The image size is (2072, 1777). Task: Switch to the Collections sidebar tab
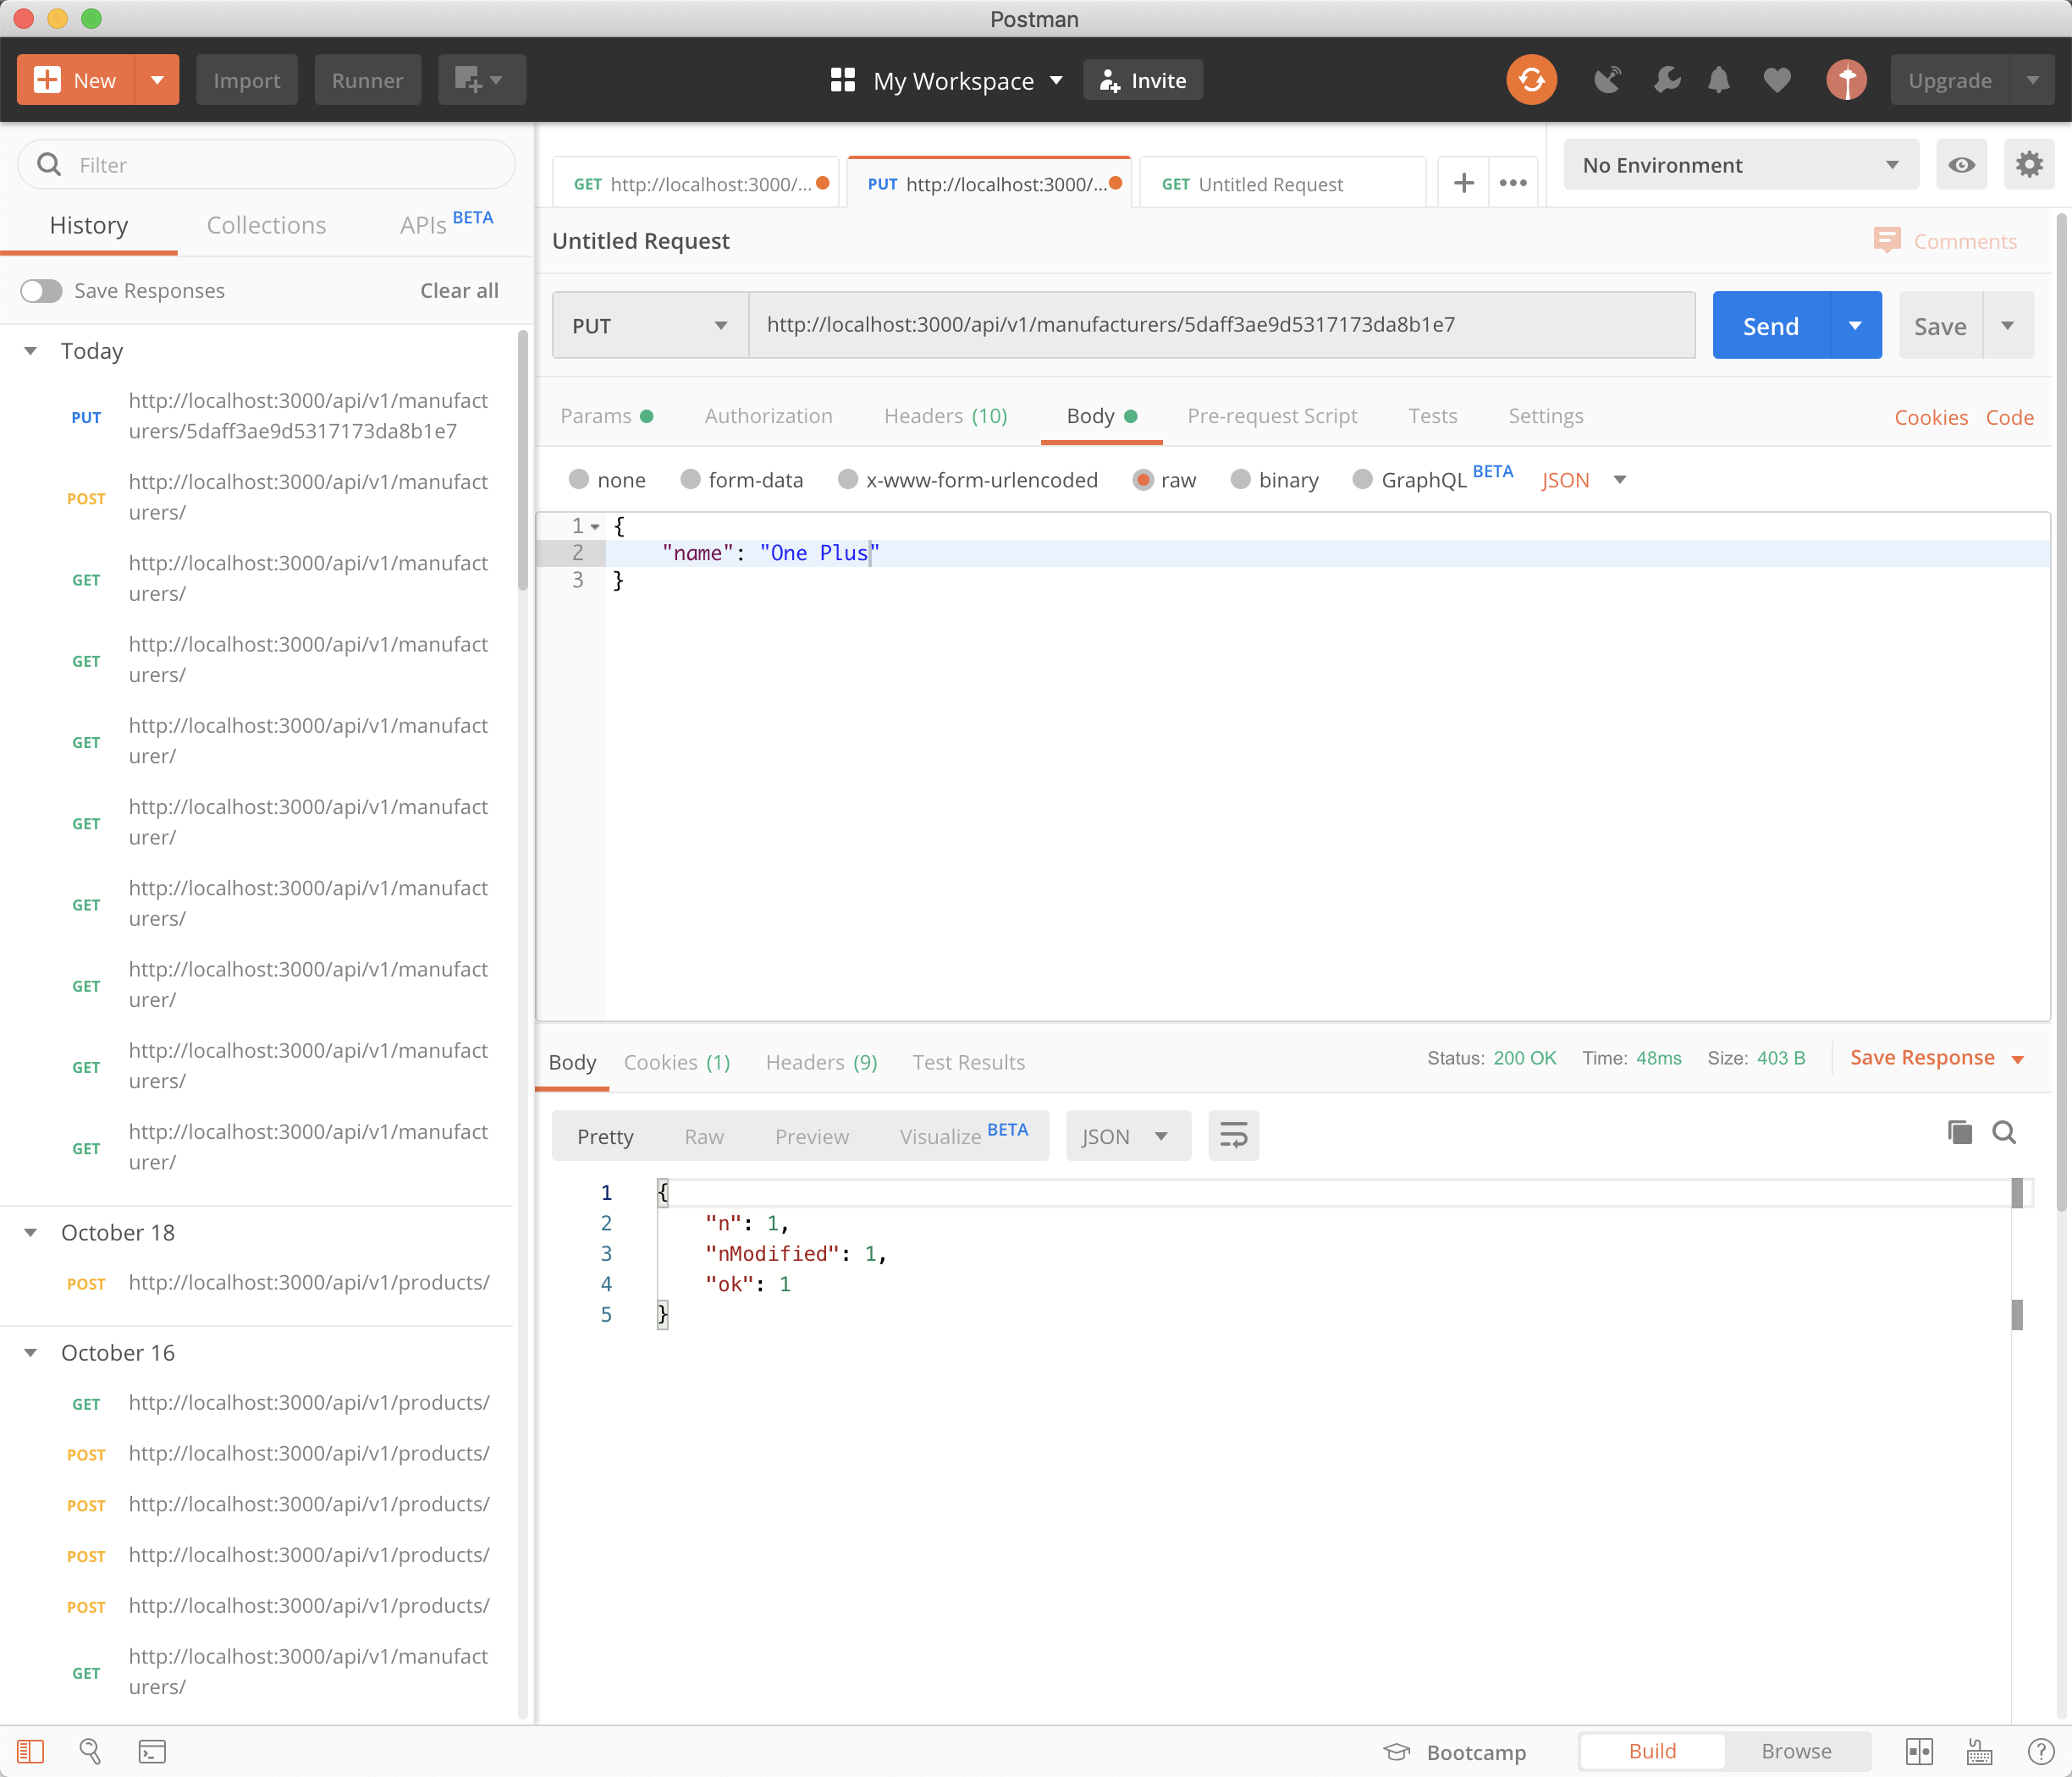[266, 225]
